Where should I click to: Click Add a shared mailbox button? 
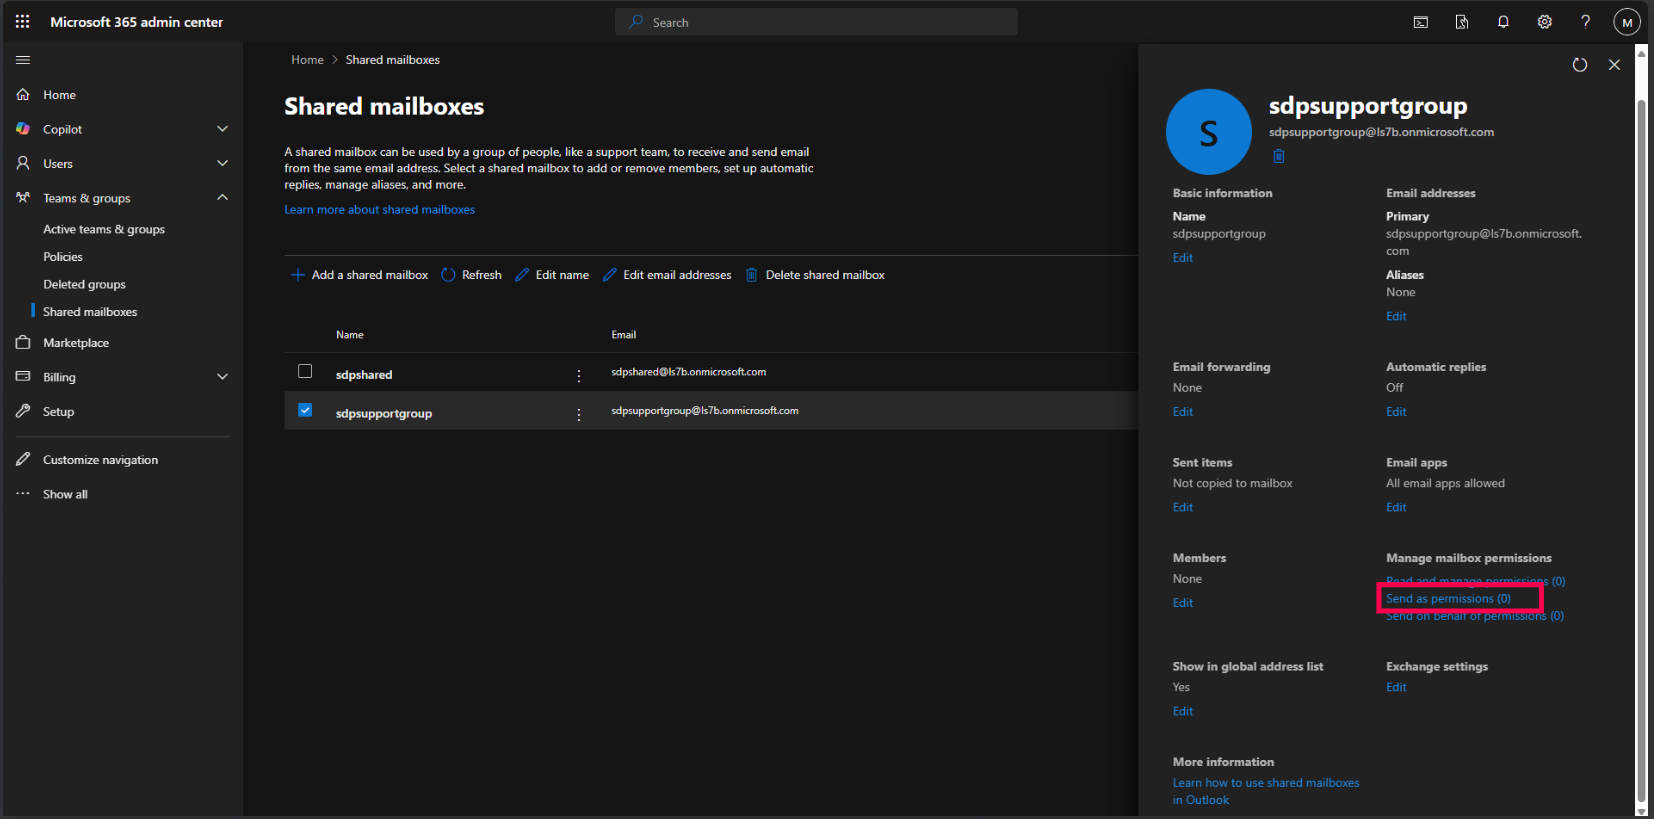(x=359, y=275)
